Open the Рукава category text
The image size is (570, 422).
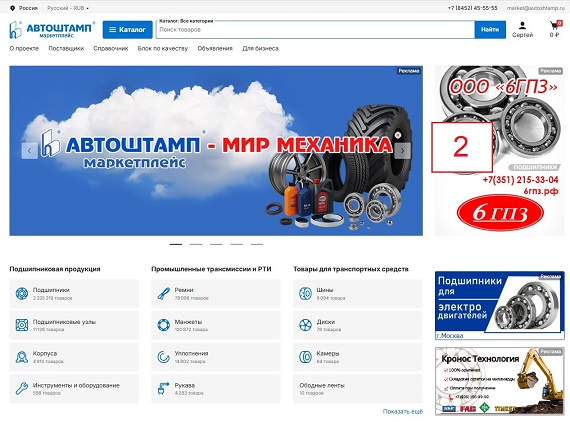click(x=185, y=385)
